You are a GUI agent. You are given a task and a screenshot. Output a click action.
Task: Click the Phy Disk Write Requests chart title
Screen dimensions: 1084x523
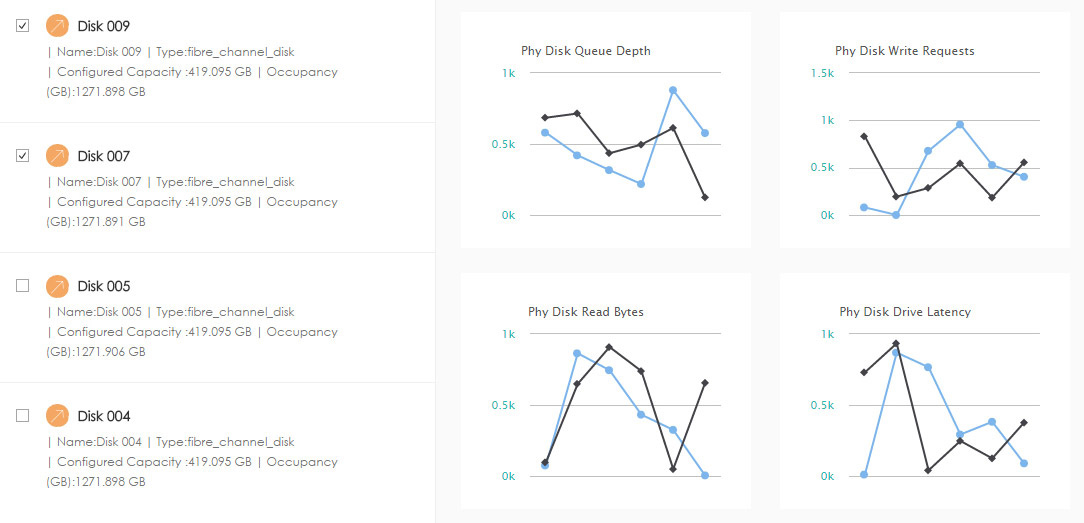tap(905, 51)
